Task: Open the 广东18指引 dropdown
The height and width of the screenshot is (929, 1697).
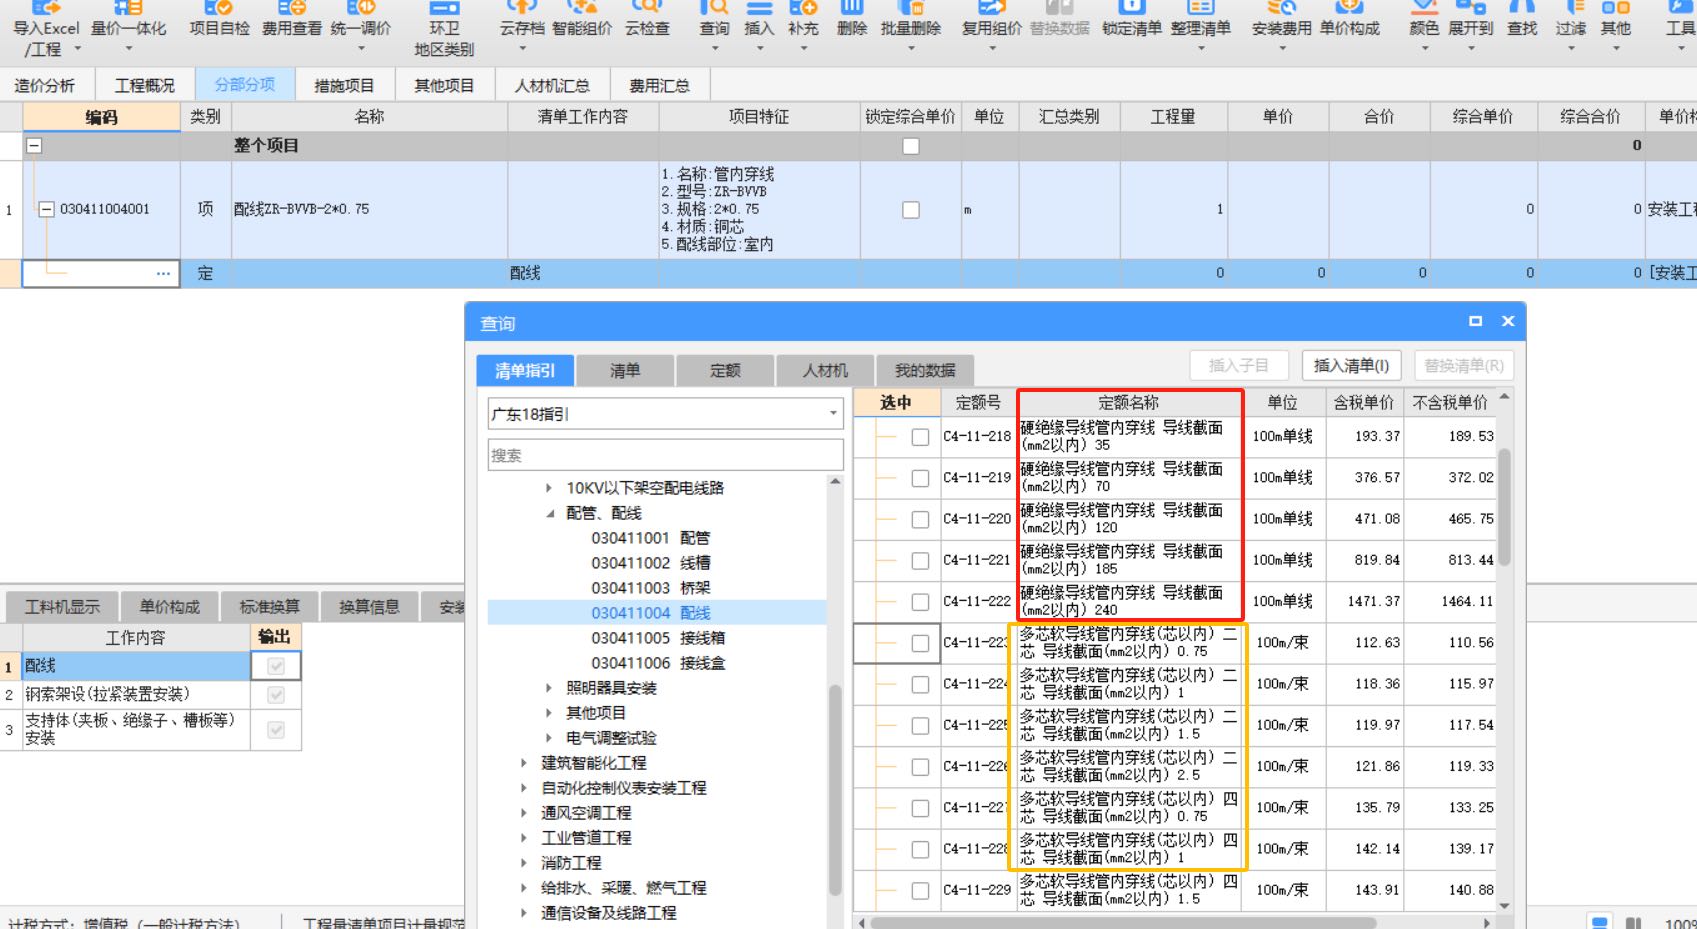Action: click(x=833, y=414)
